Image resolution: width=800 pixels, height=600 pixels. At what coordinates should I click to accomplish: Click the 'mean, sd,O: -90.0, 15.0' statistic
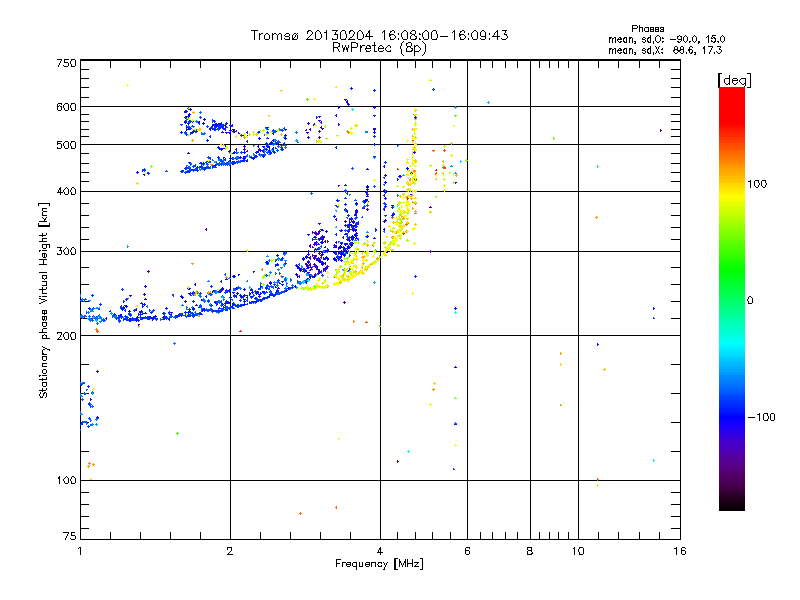(x=666, y=39)
